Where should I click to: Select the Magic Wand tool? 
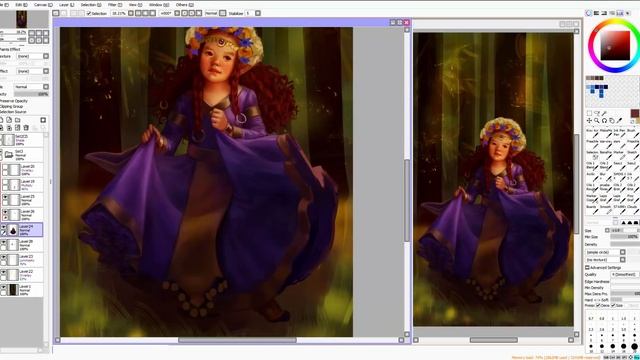tap(604, 113)
